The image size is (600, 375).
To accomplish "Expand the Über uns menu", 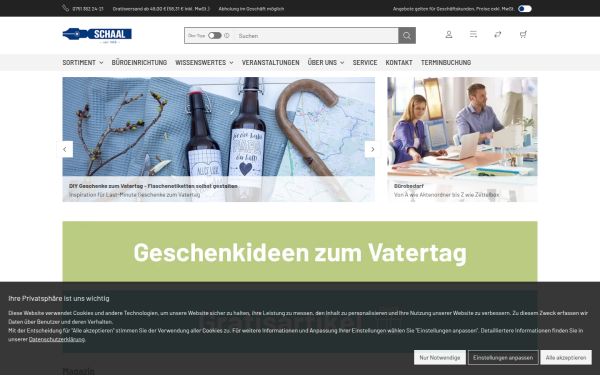I will pos(326,62).
